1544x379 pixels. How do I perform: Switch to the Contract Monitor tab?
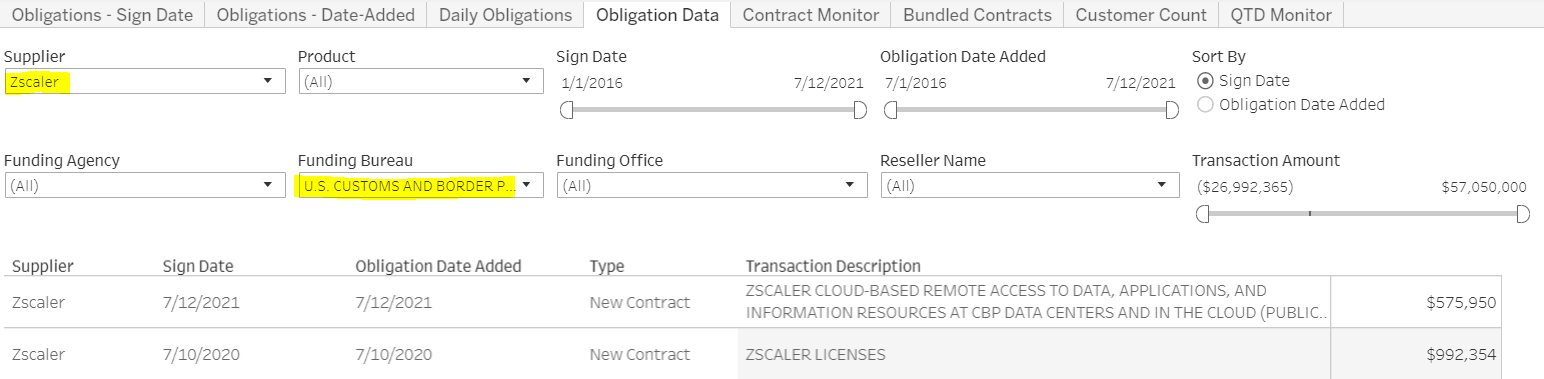click(811, 15)
